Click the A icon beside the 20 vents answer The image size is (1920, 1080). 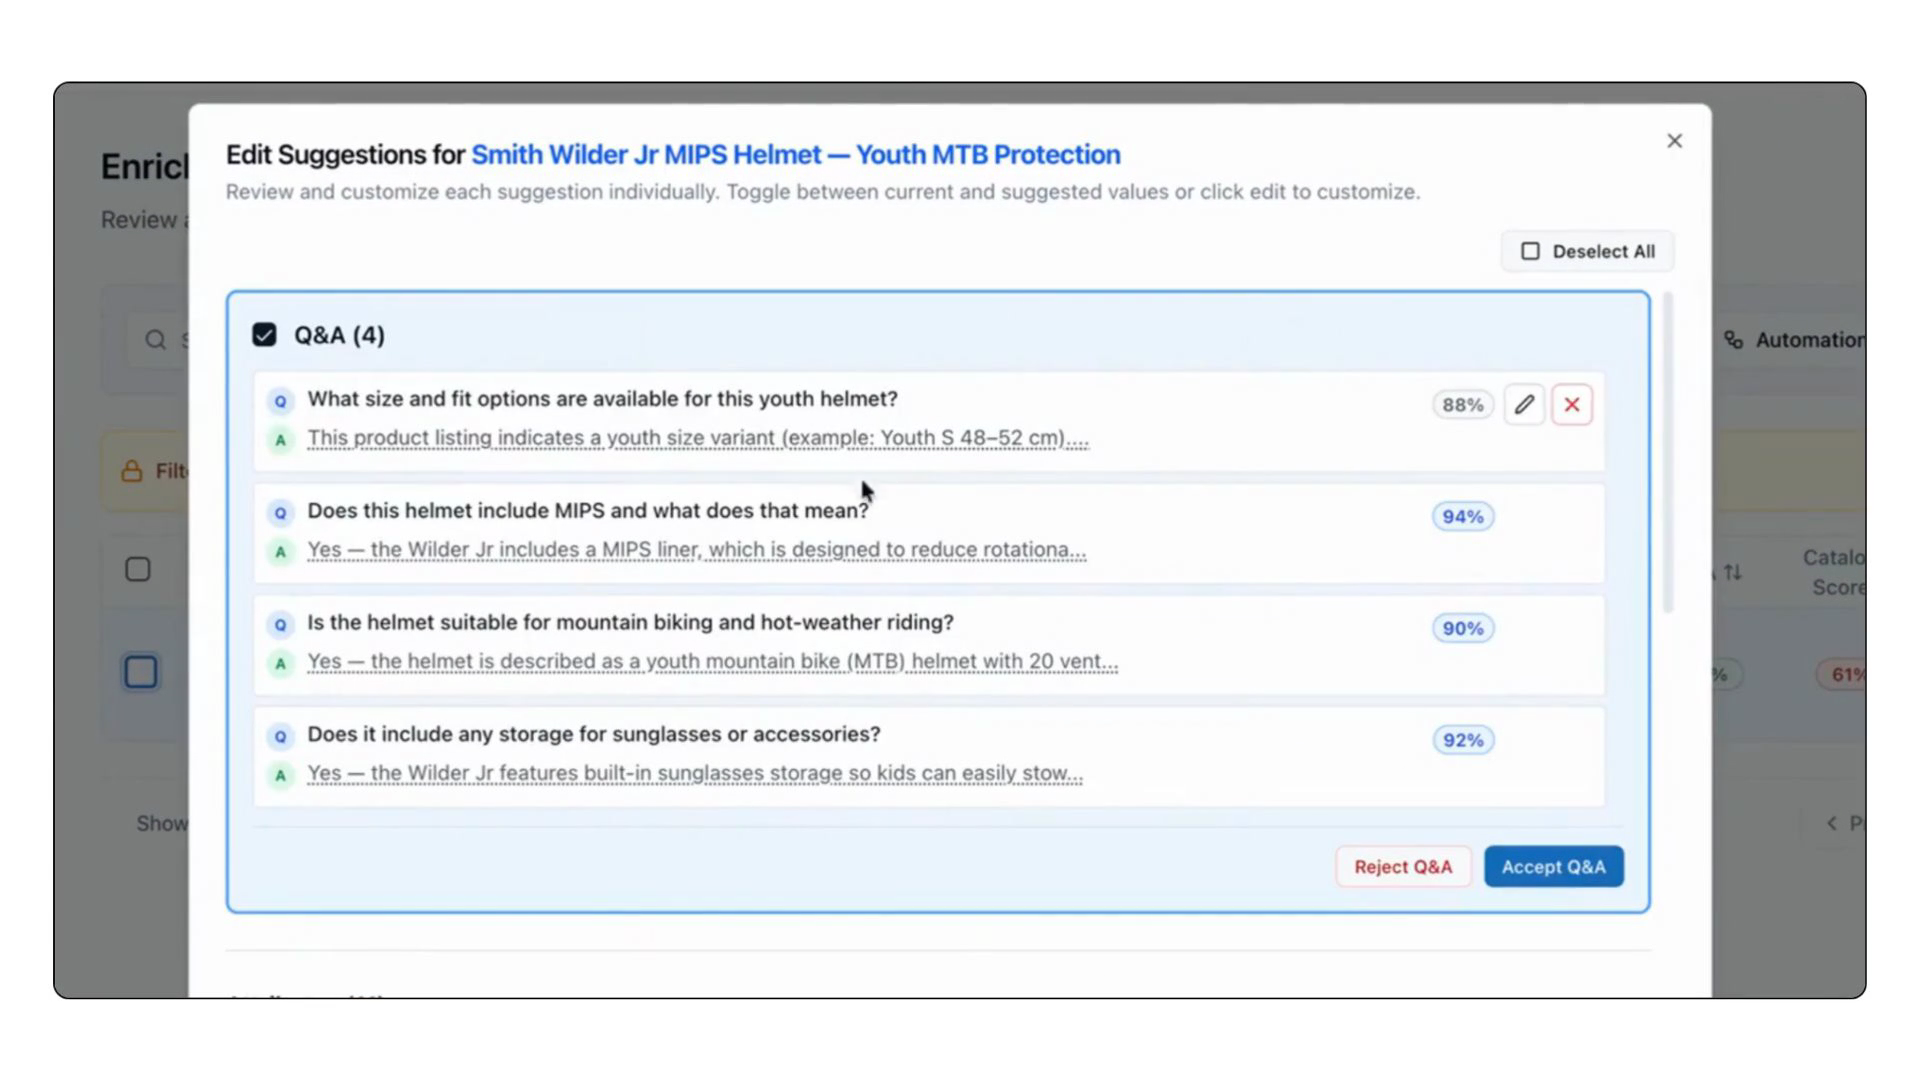[280, 664]
